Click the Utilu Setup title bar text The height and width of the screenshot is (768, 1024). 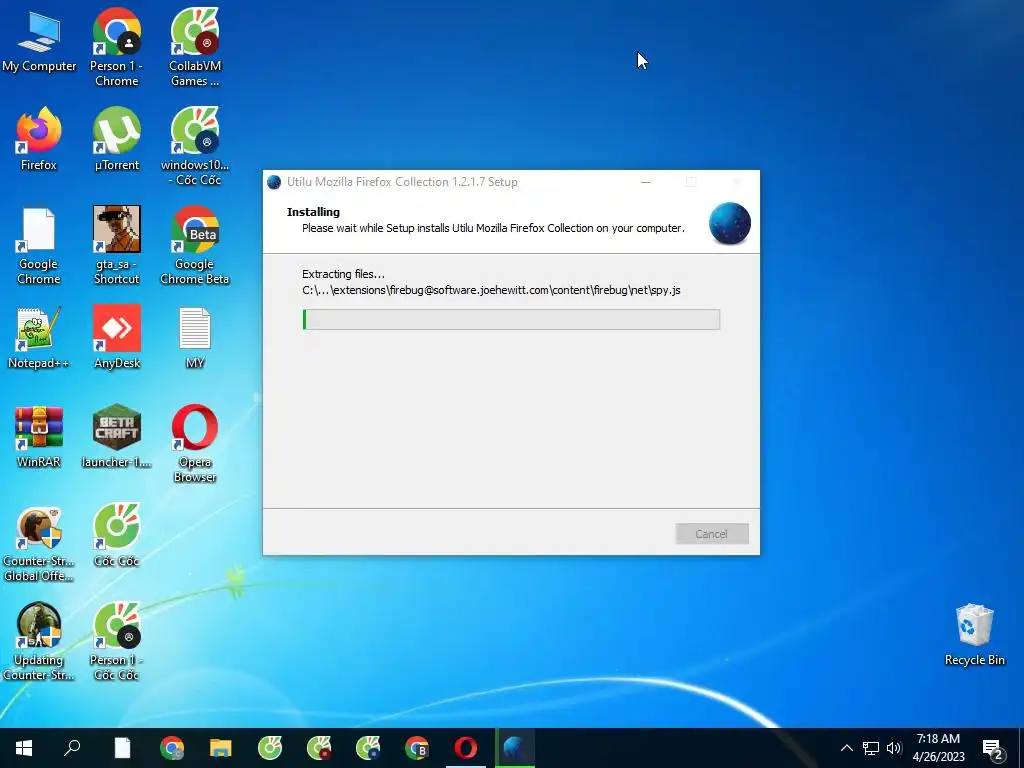click(x=402, y=182)
